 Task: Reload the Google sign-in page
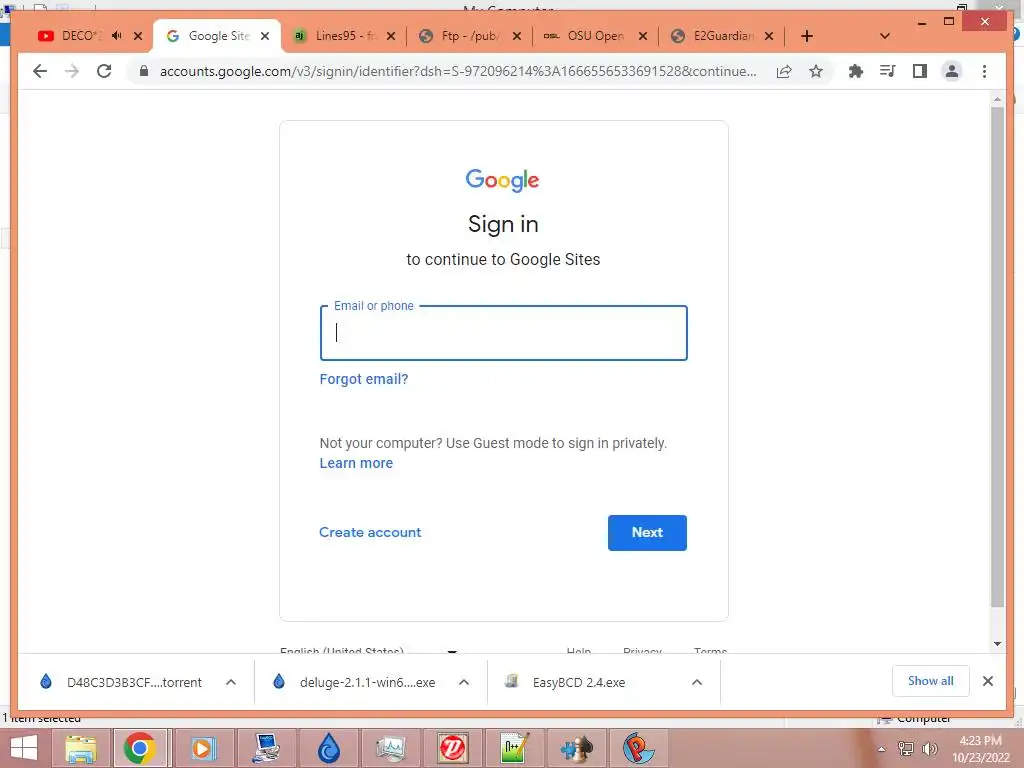104,71
